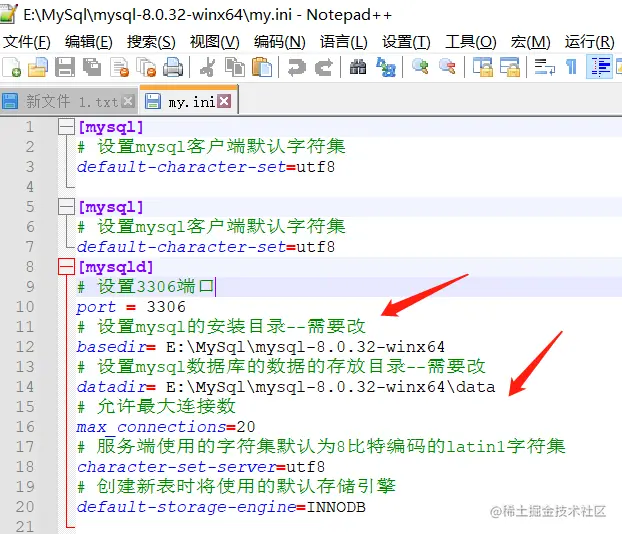Collapse the [mysql] fold on line 1
The image size is (622, 534).
66,127
